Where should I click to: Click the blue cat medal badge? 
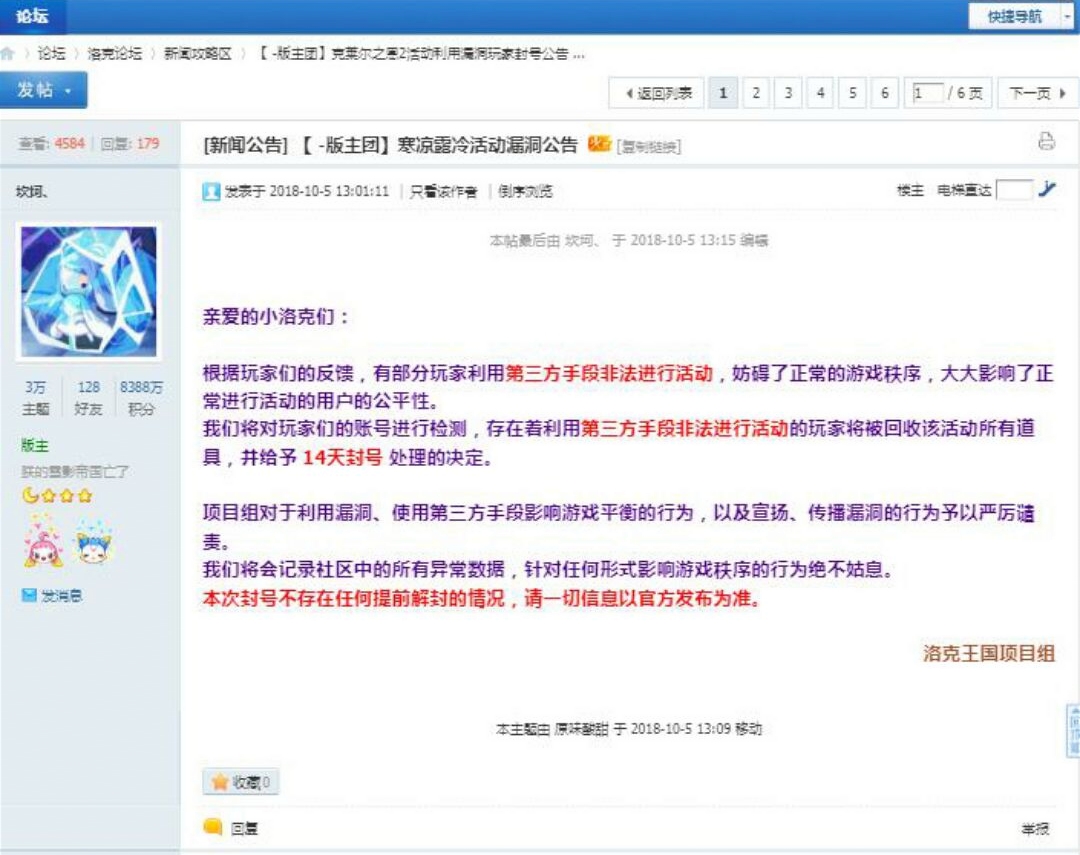pos(94,543)
